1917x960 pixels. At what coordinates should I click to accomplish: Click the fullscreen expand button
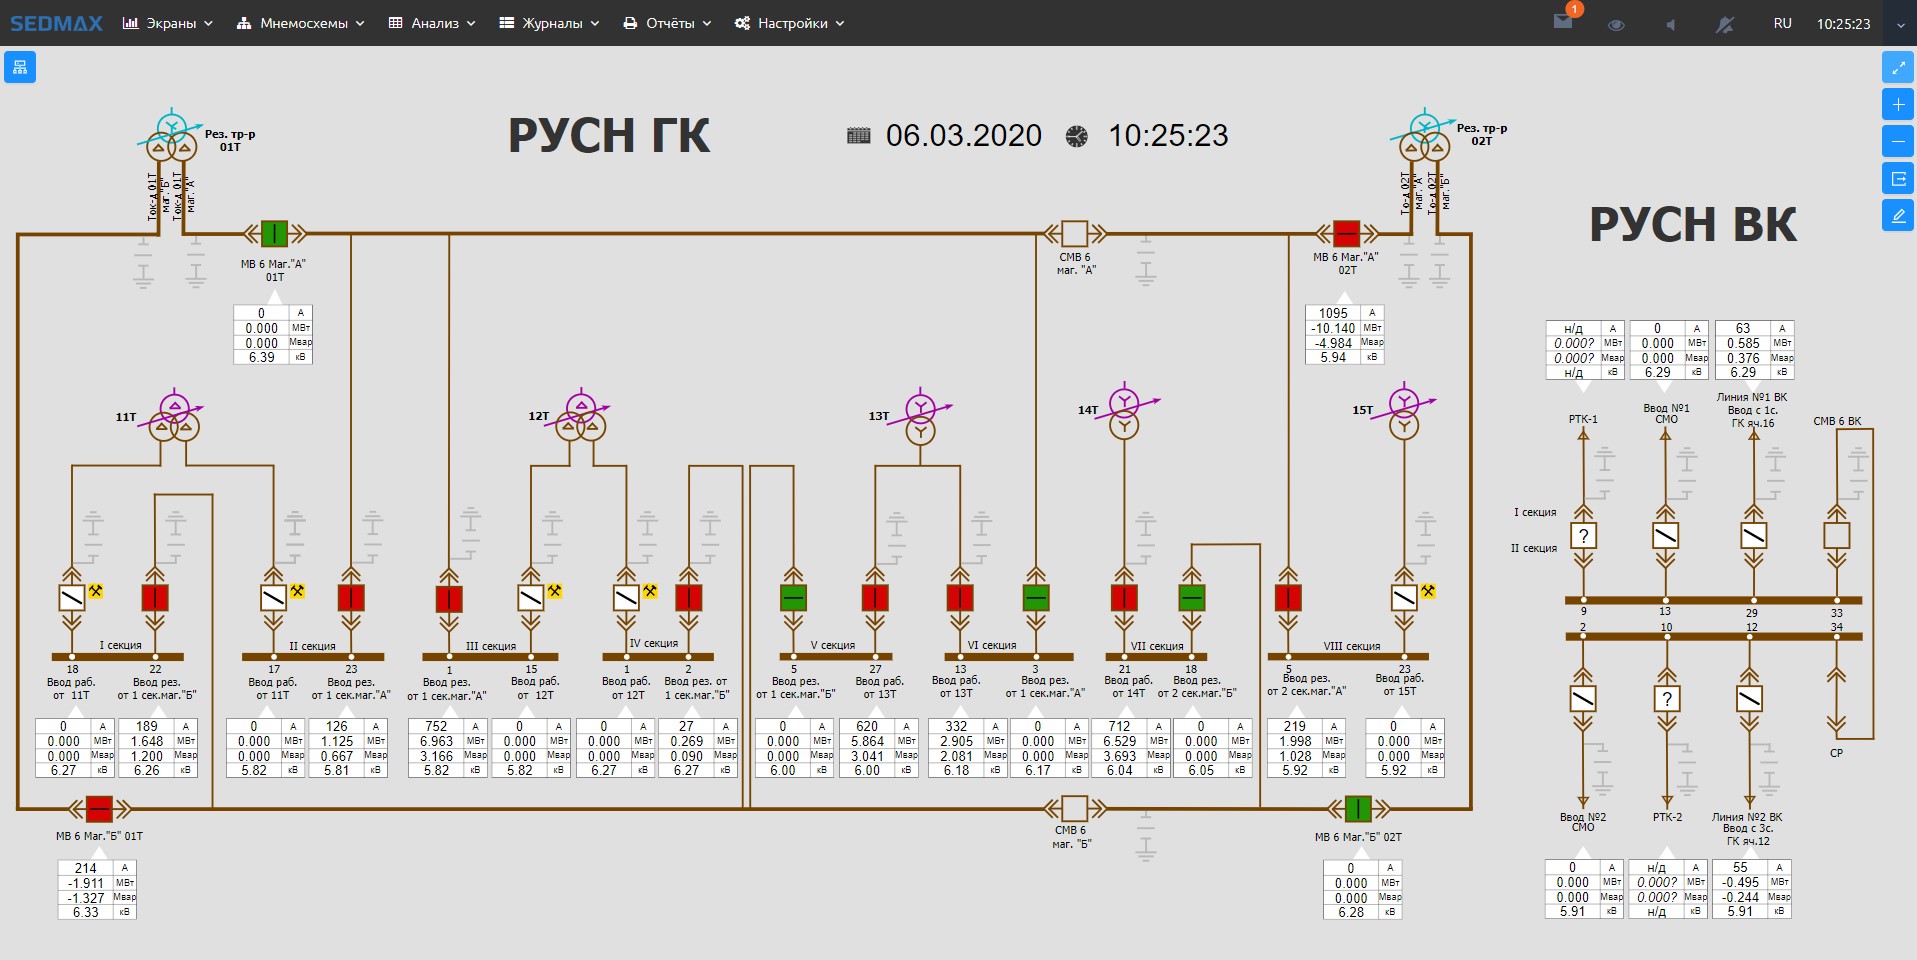click(x=1897, y=67)
